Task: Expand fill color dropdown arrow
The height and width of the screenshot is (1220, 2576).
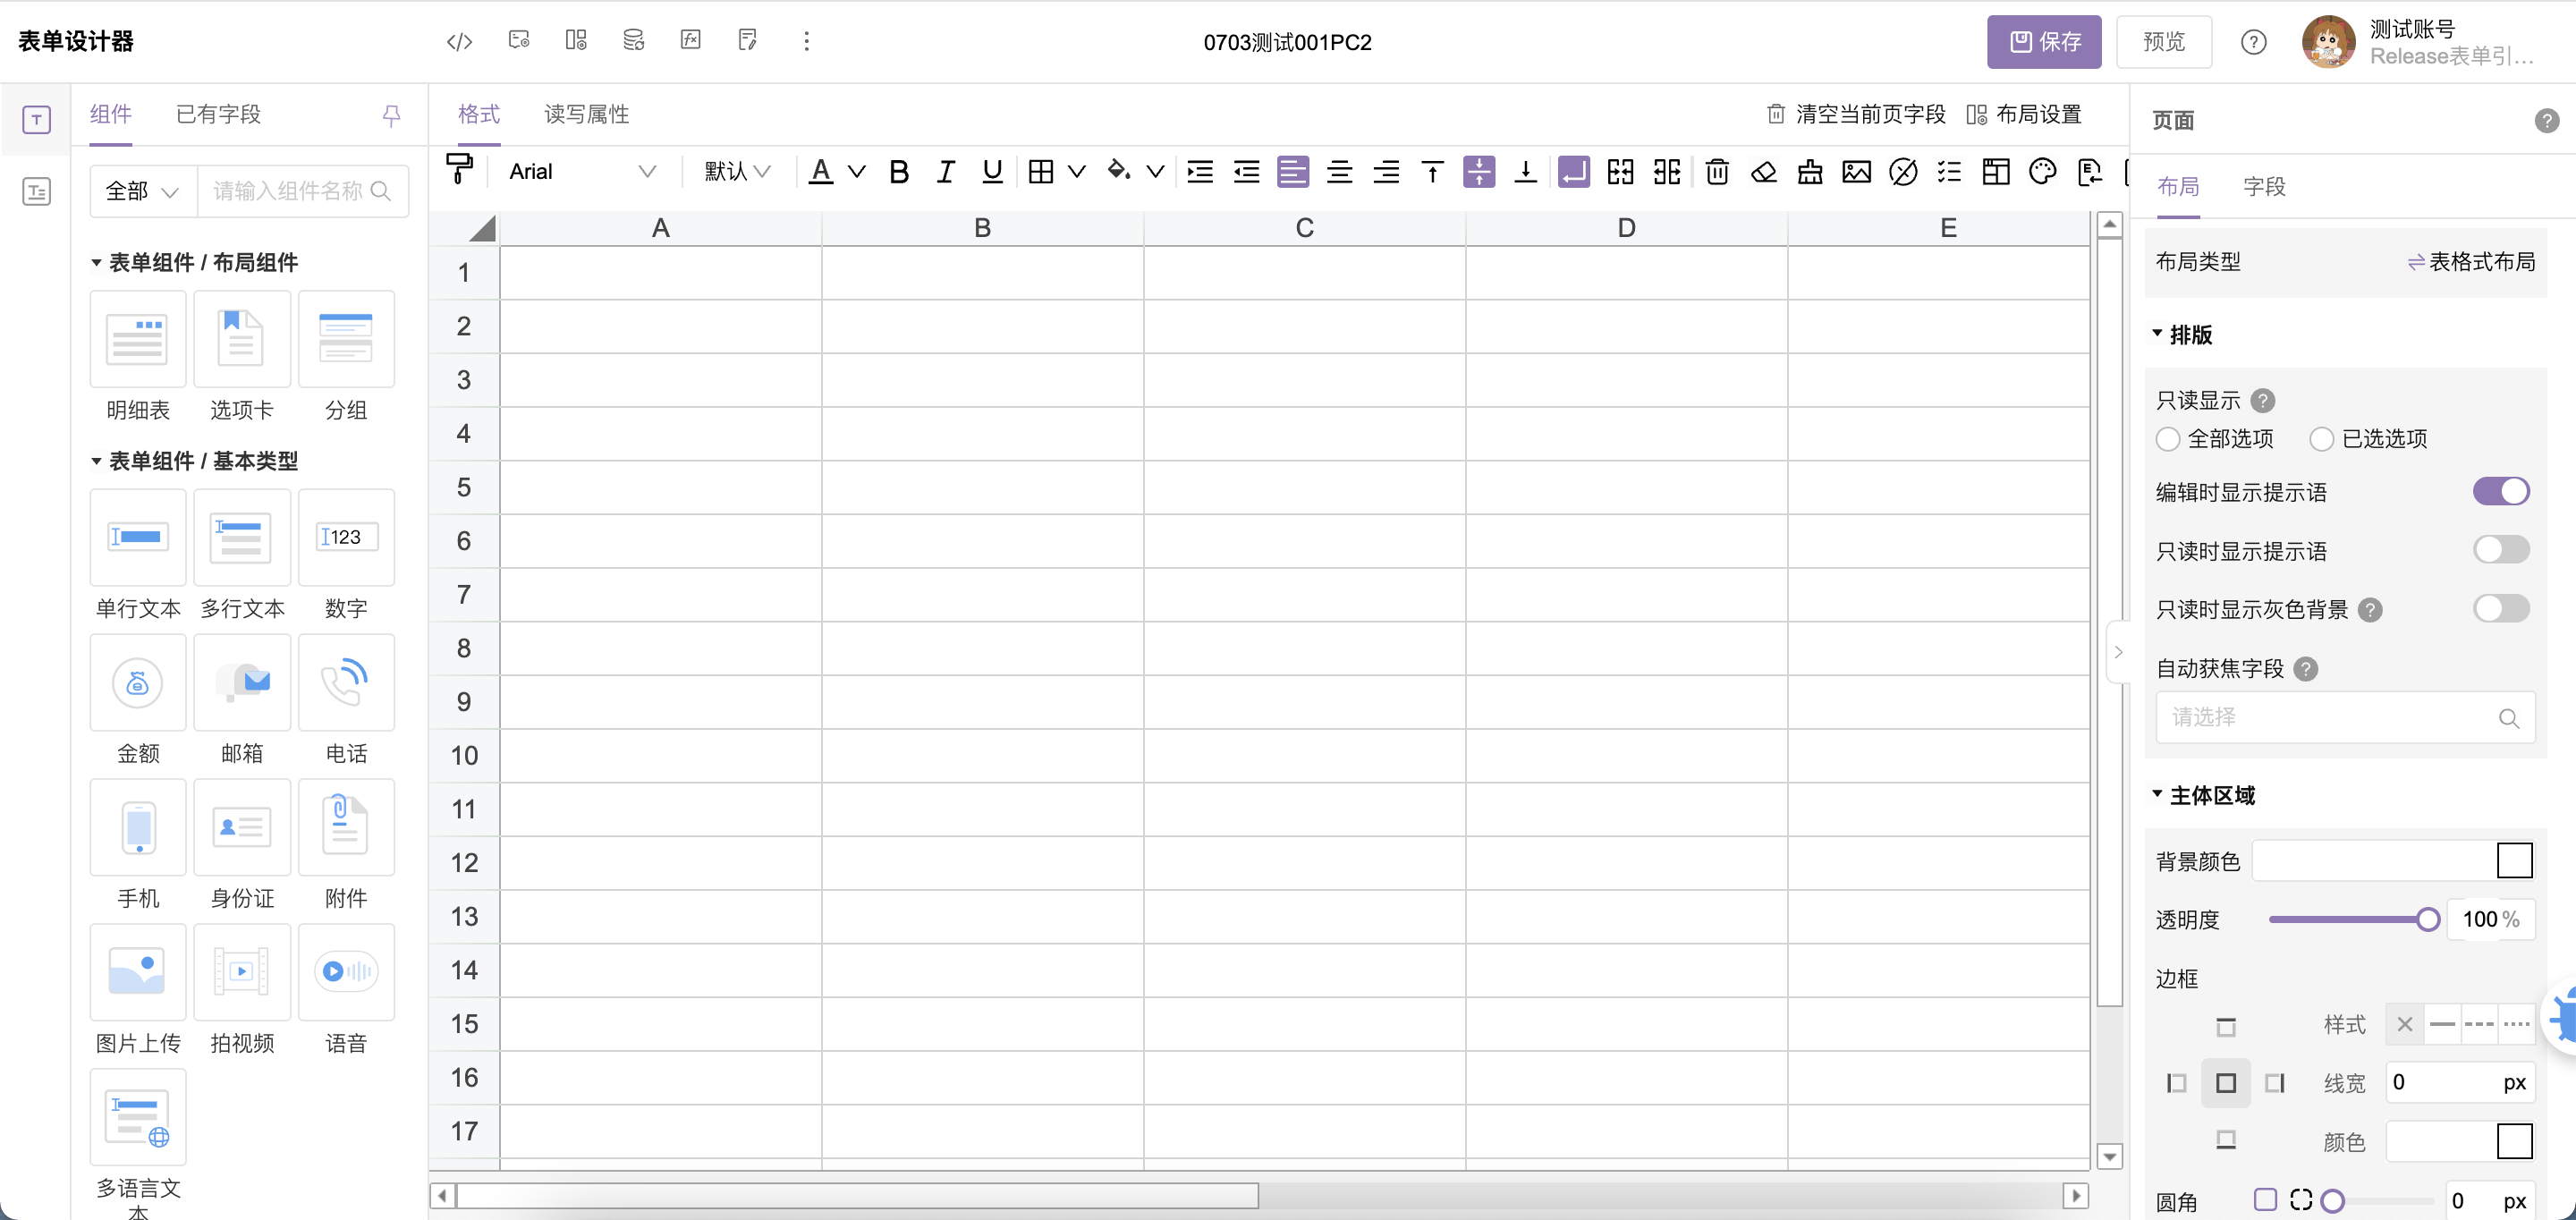Action: pos(1155,172)
